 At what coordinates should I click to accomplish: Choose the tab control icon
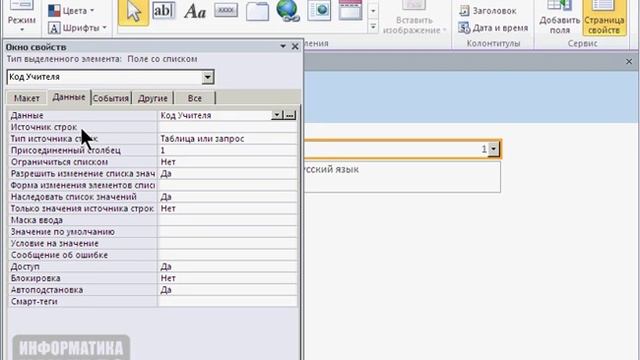click(257, 11)
